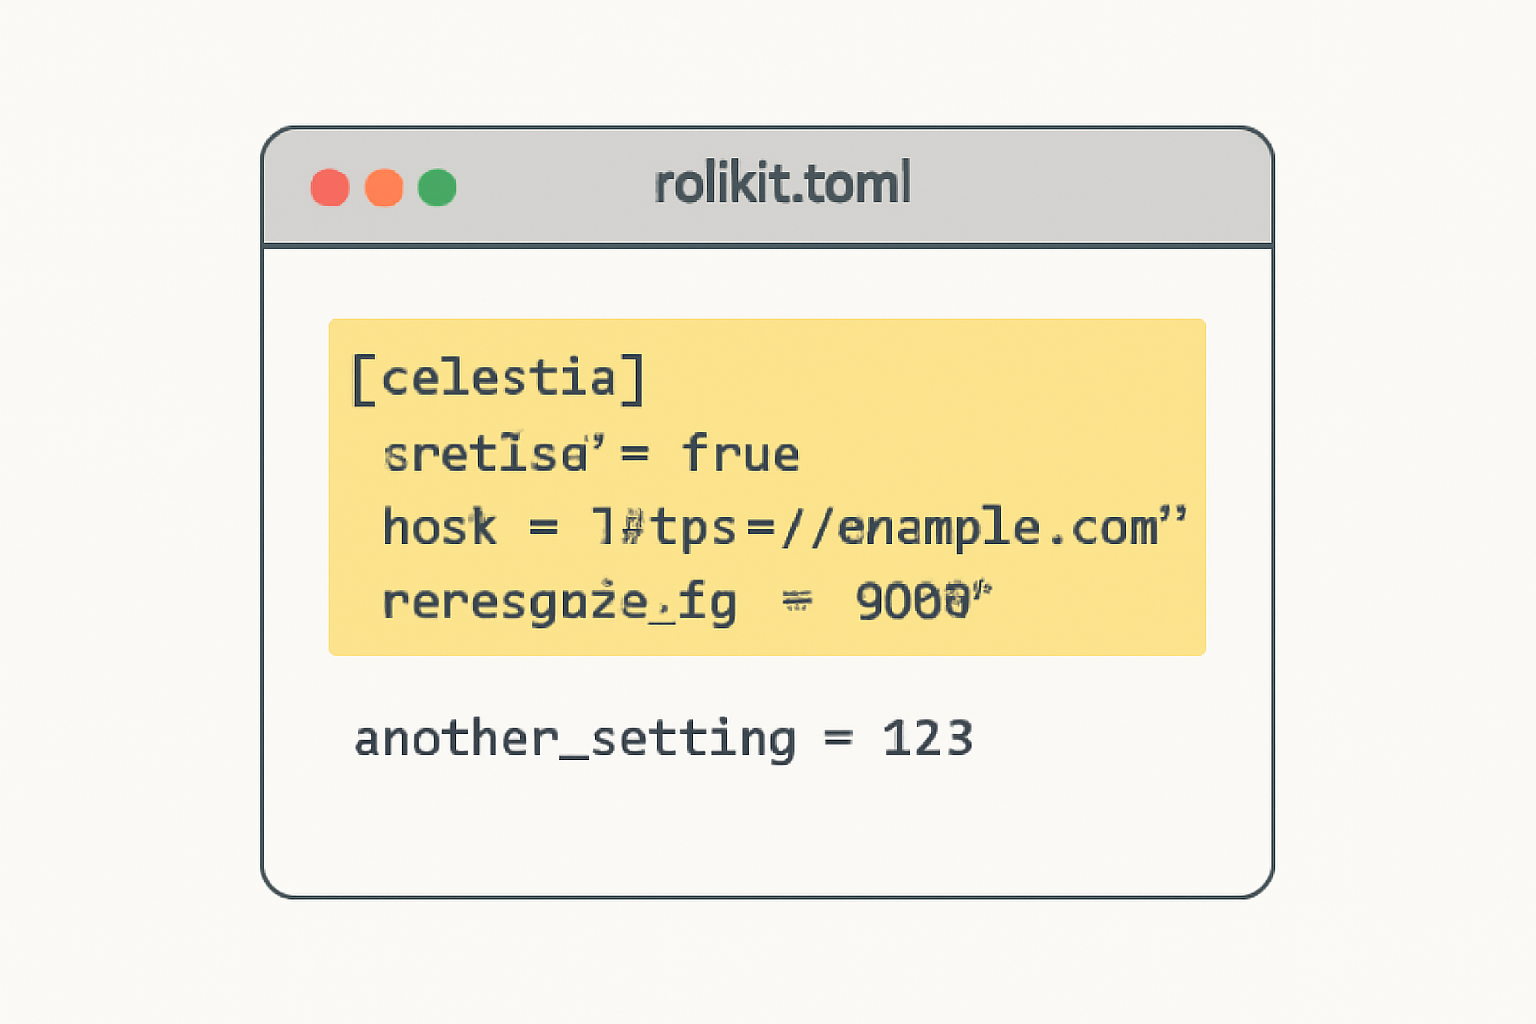Click the orange minimize window button
Screen dimensions: 1536x1024
(384, 188)
